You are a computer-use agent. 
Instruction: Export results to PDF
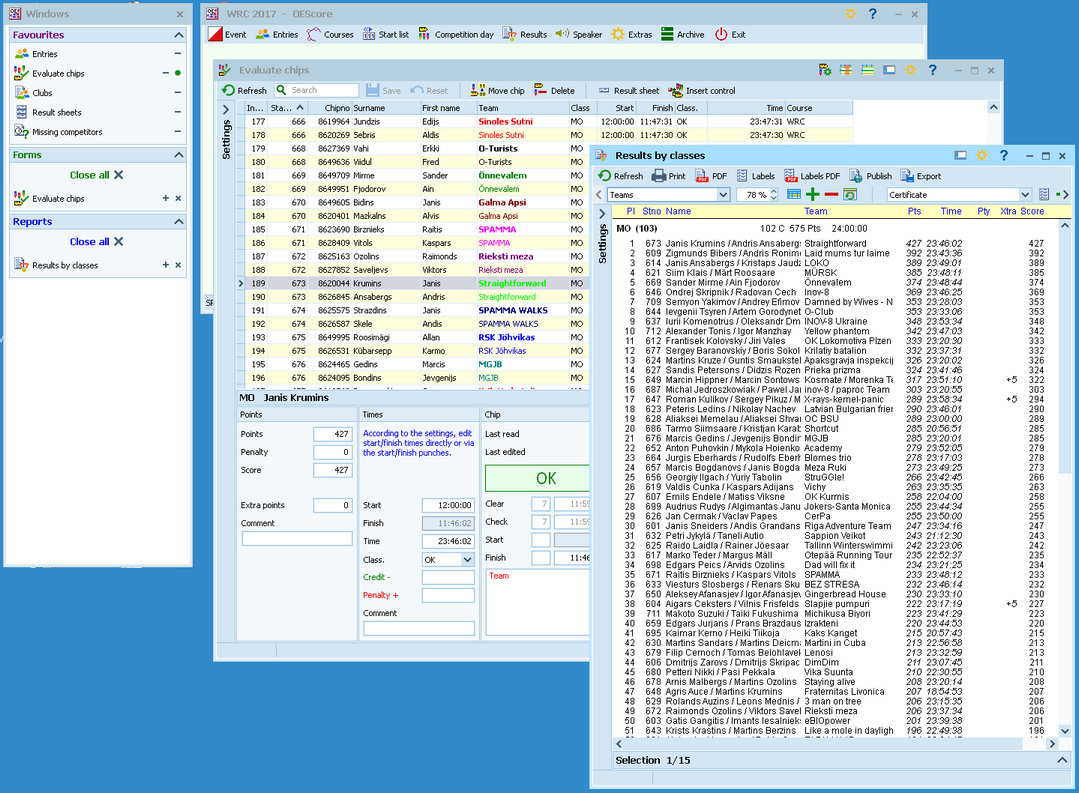[x=711, y=176]
